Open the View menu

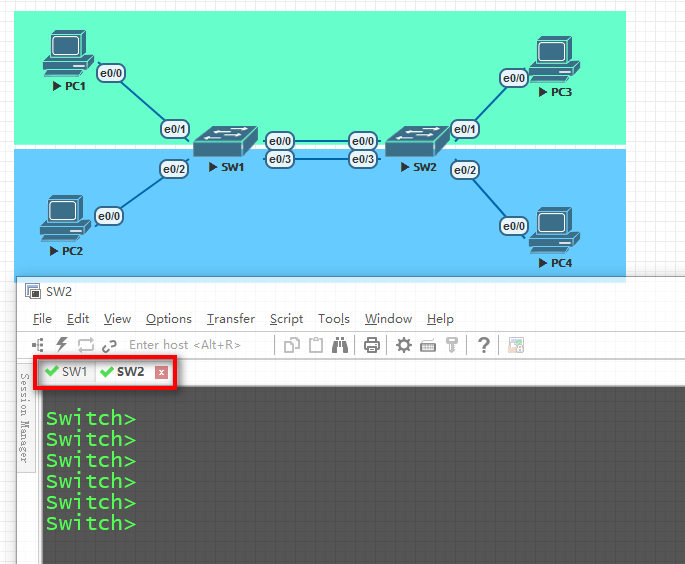(118, 319)
